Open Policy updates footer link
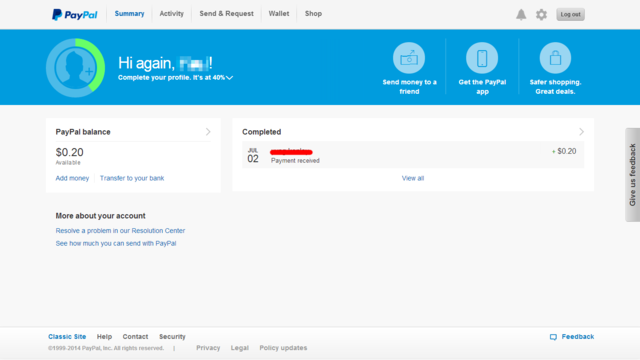640x360 pixels. coord(283,348)
